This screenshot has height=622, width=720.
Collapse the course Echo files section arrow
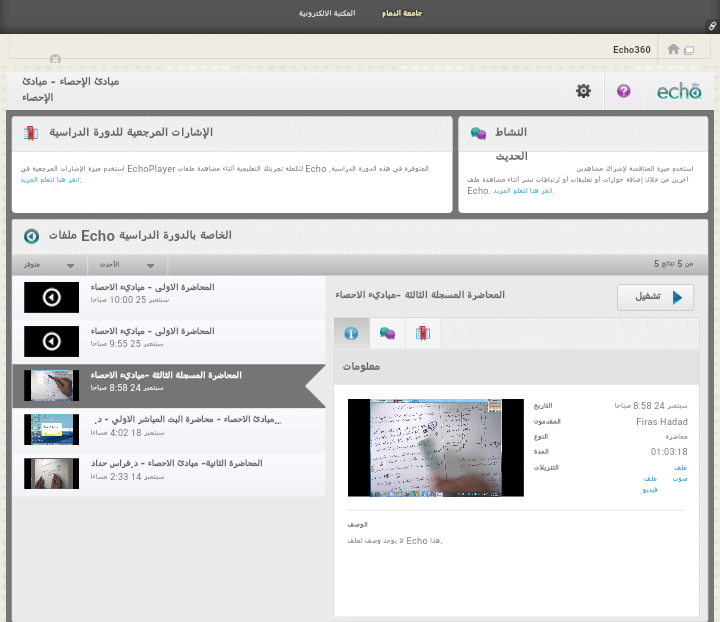[31, 236]
